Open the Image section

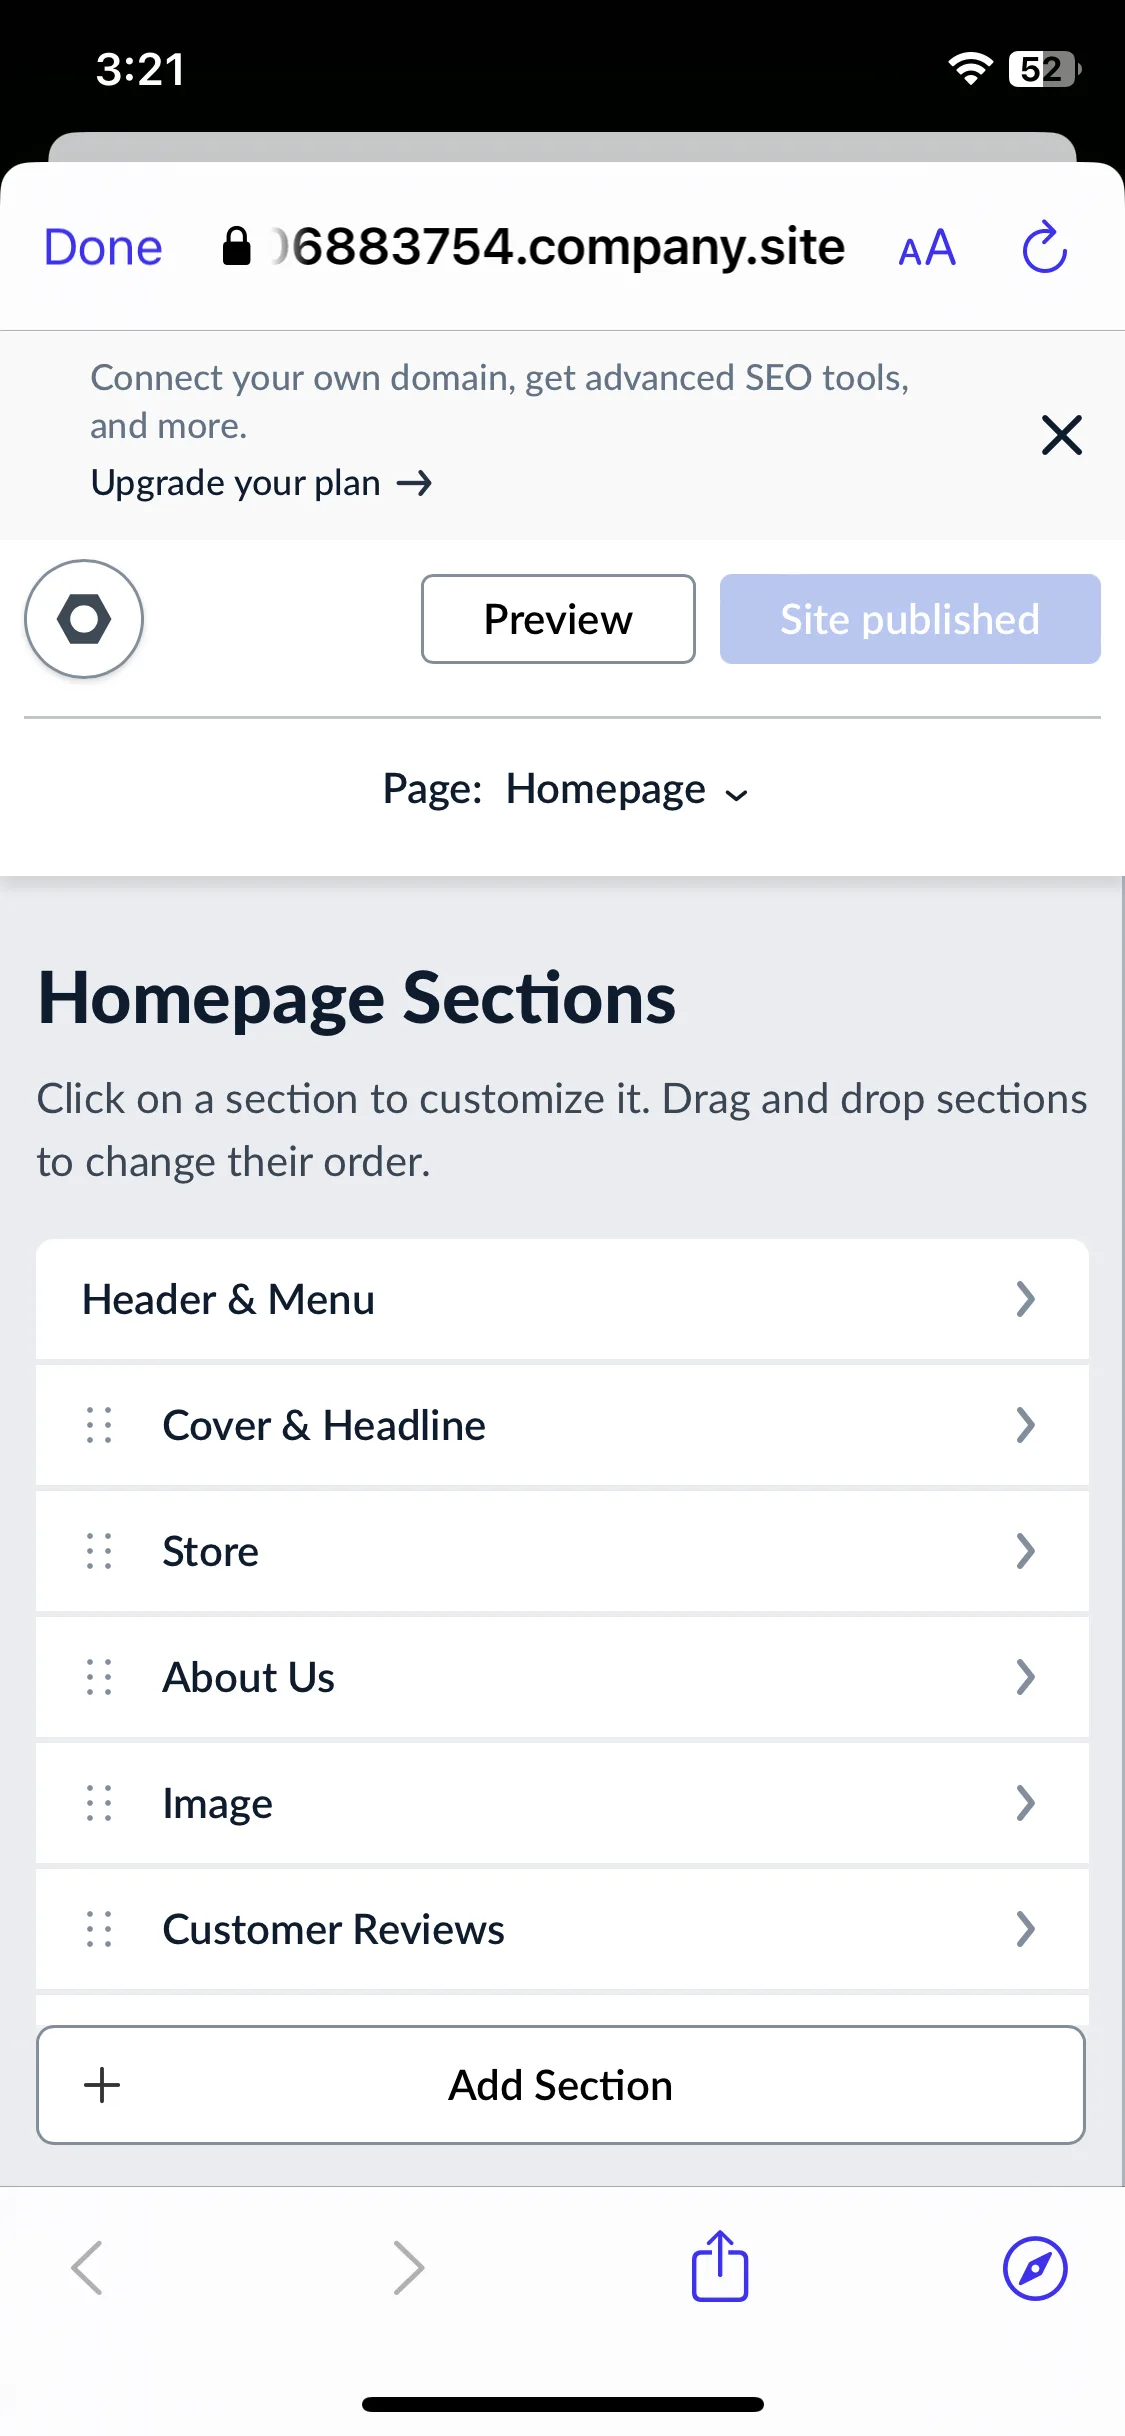coord(562,1803)
